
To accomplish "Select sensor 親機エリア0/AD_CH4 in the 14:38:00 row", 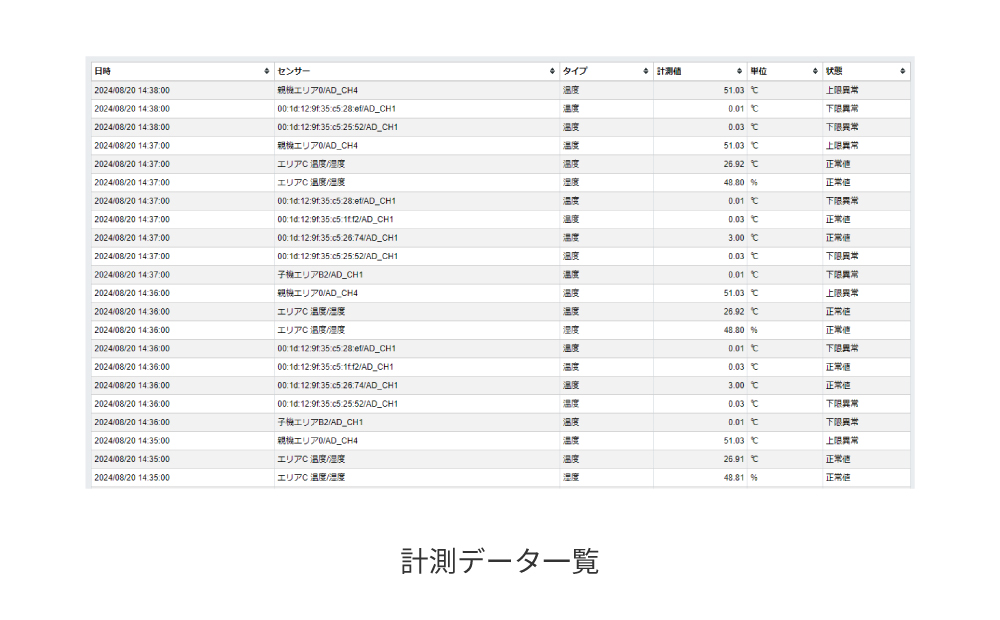I will click(318, 91).
